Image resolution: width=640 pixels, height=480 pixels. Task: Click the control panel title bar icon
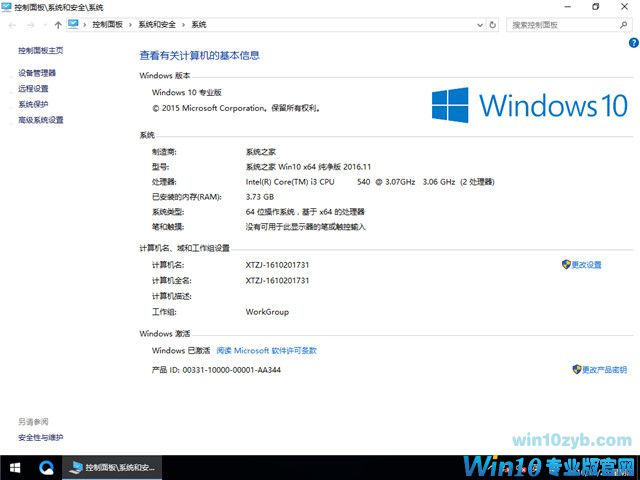(x=7, y=7)
